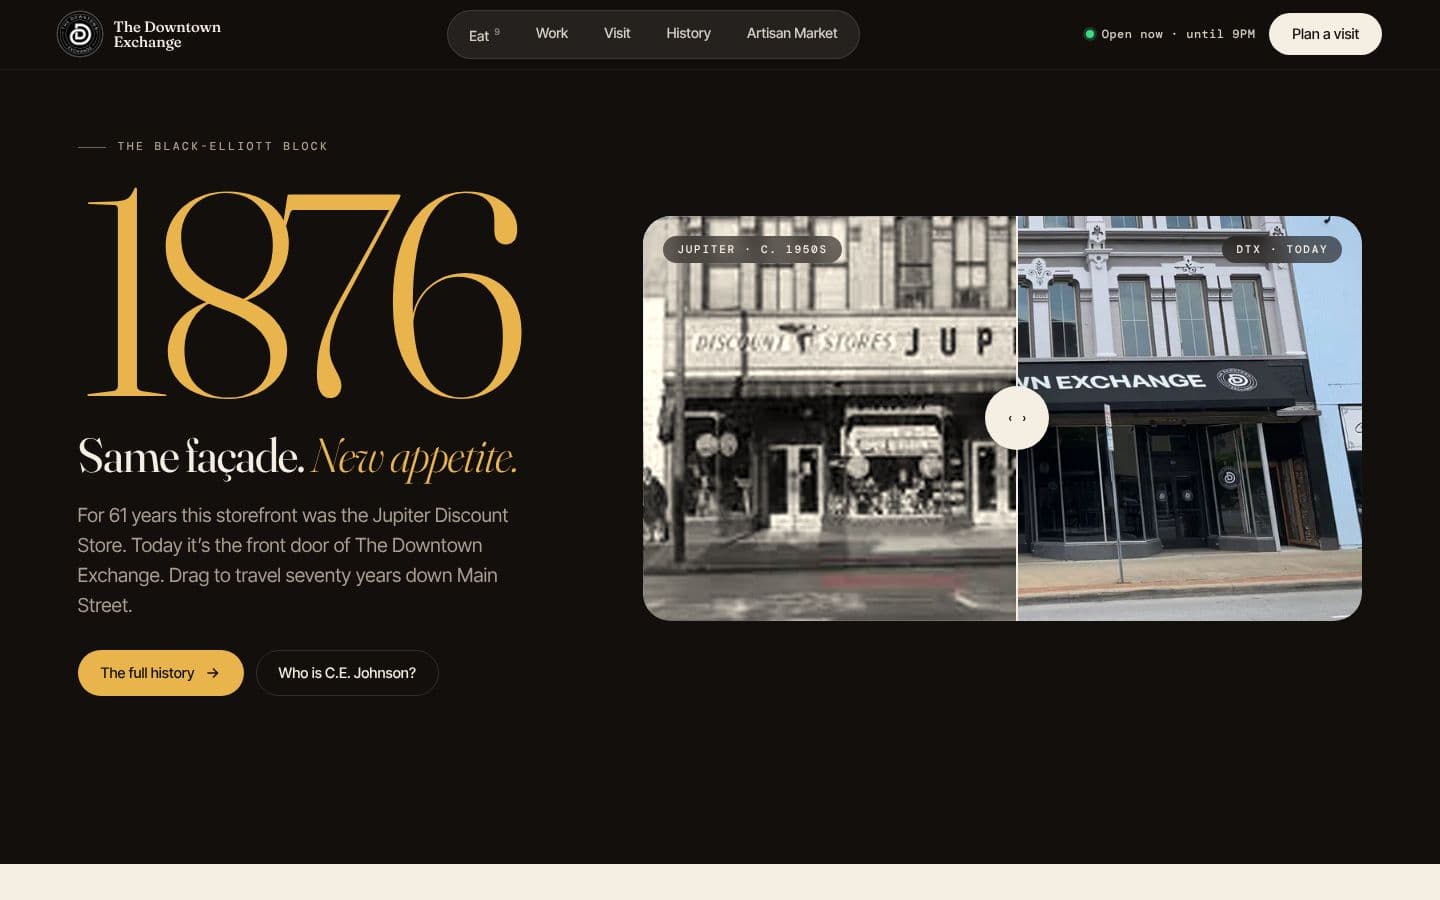Click the 'Open now · until 9PM' status text
The image size is (1440, 900).
click(x=1178, y=34)
